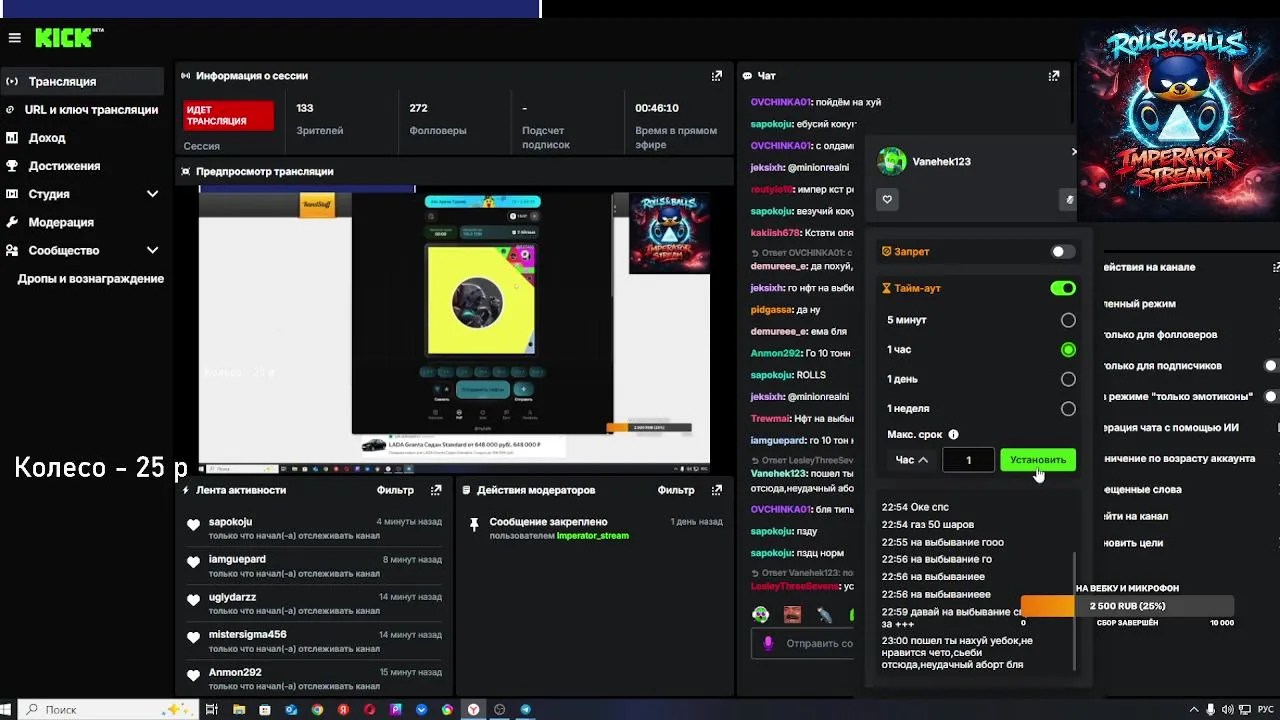Click the РУС language indicator
Screen dimensions: 1280x720
pos(1266,710)
